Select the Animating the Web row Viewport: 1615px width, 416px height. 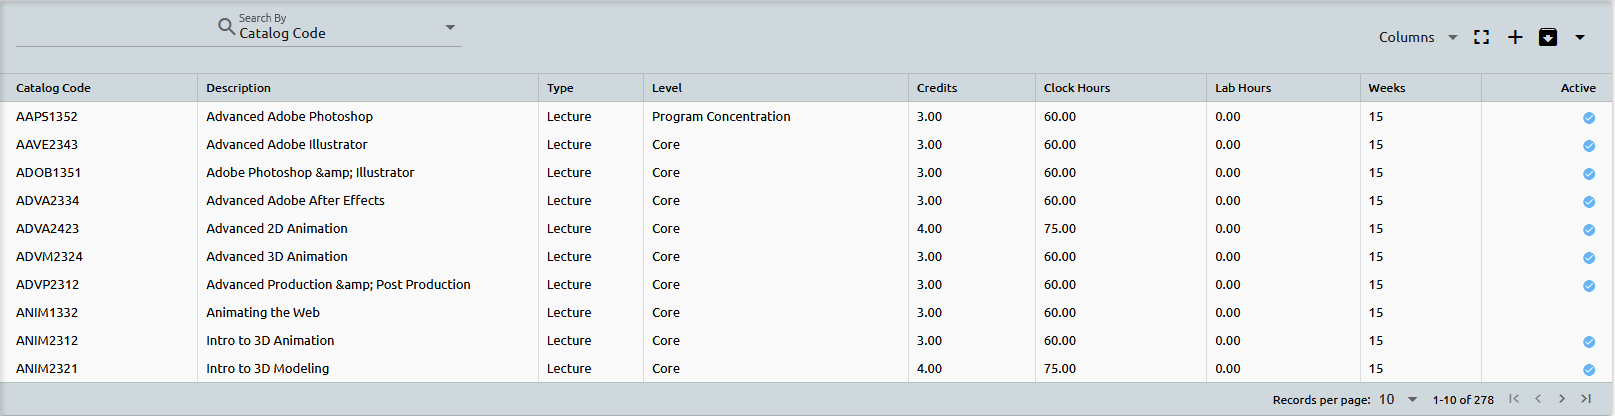click(263, 313)
